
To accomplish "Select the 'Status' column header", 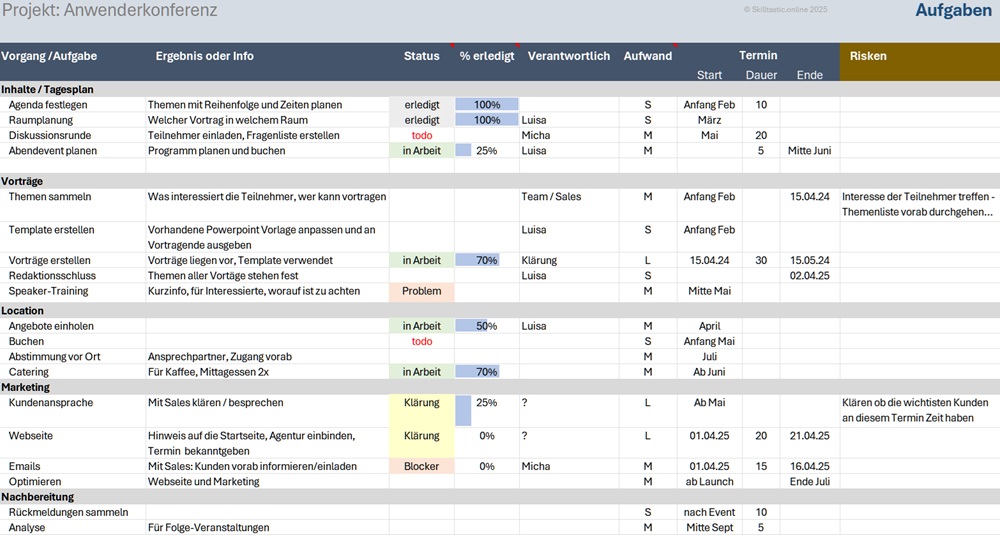I will 422,56.
